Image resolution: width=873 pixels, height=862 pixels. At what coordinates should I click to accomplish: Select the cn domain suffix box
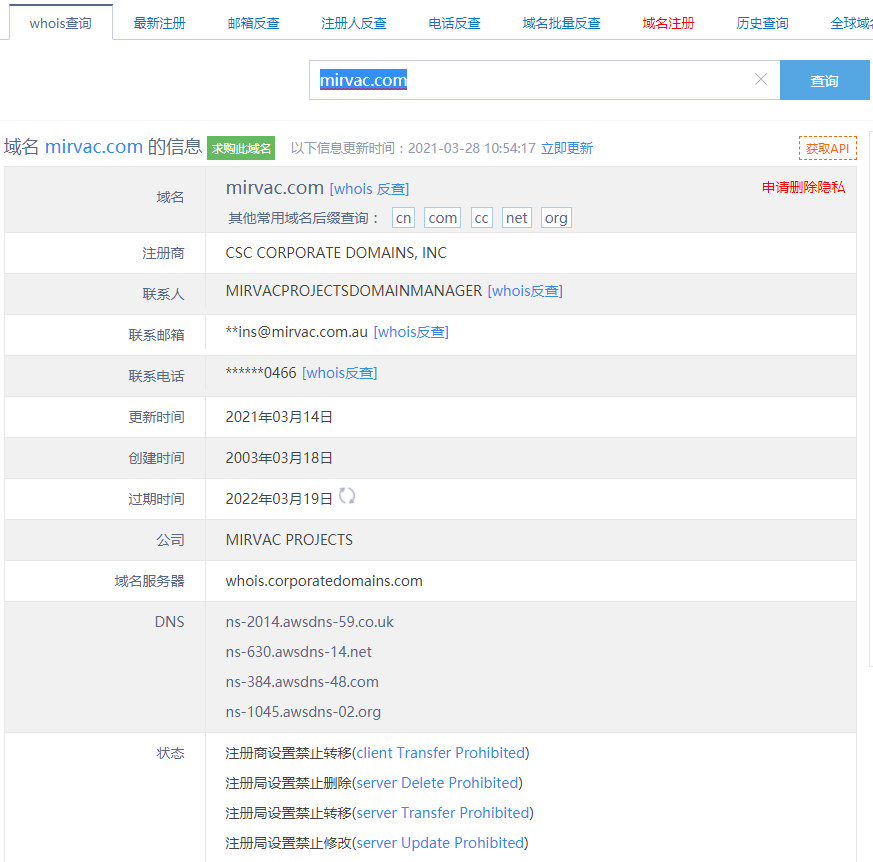[x=403, y=218]
